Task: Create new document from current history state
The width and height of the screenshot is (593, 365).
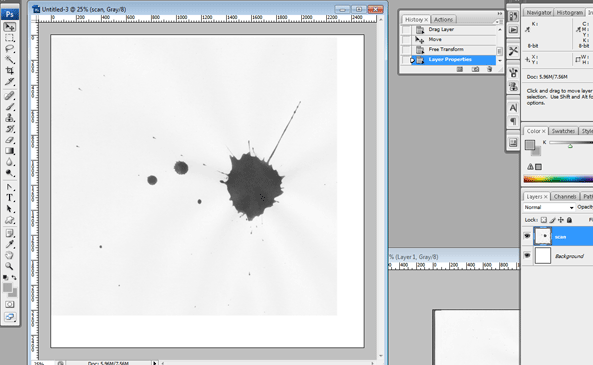Action: [x=460, y=69]
